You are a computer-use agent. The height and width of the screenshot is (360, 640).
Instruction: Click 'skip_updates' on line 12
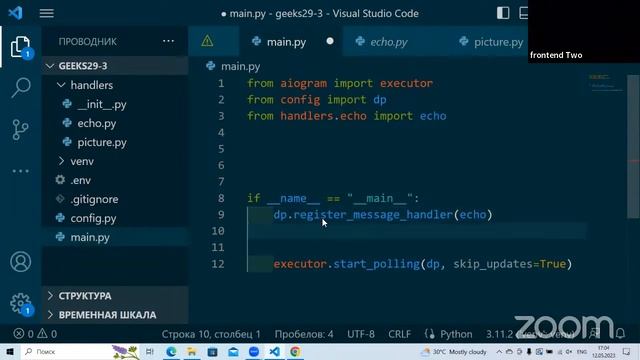tap(493, 264)
